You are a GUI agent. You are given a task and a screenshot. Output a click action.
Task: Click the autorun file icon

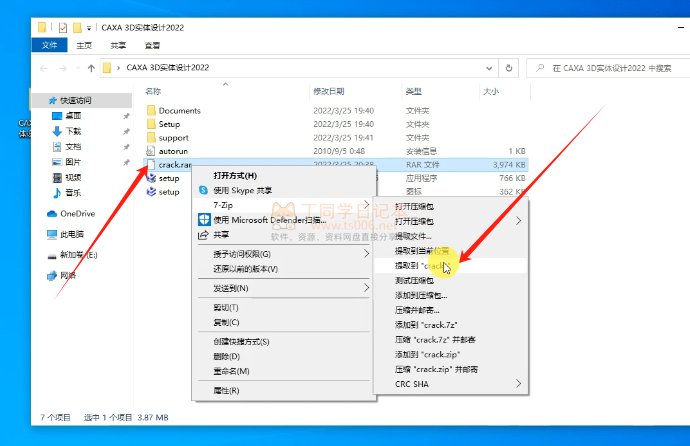point(151,151)
